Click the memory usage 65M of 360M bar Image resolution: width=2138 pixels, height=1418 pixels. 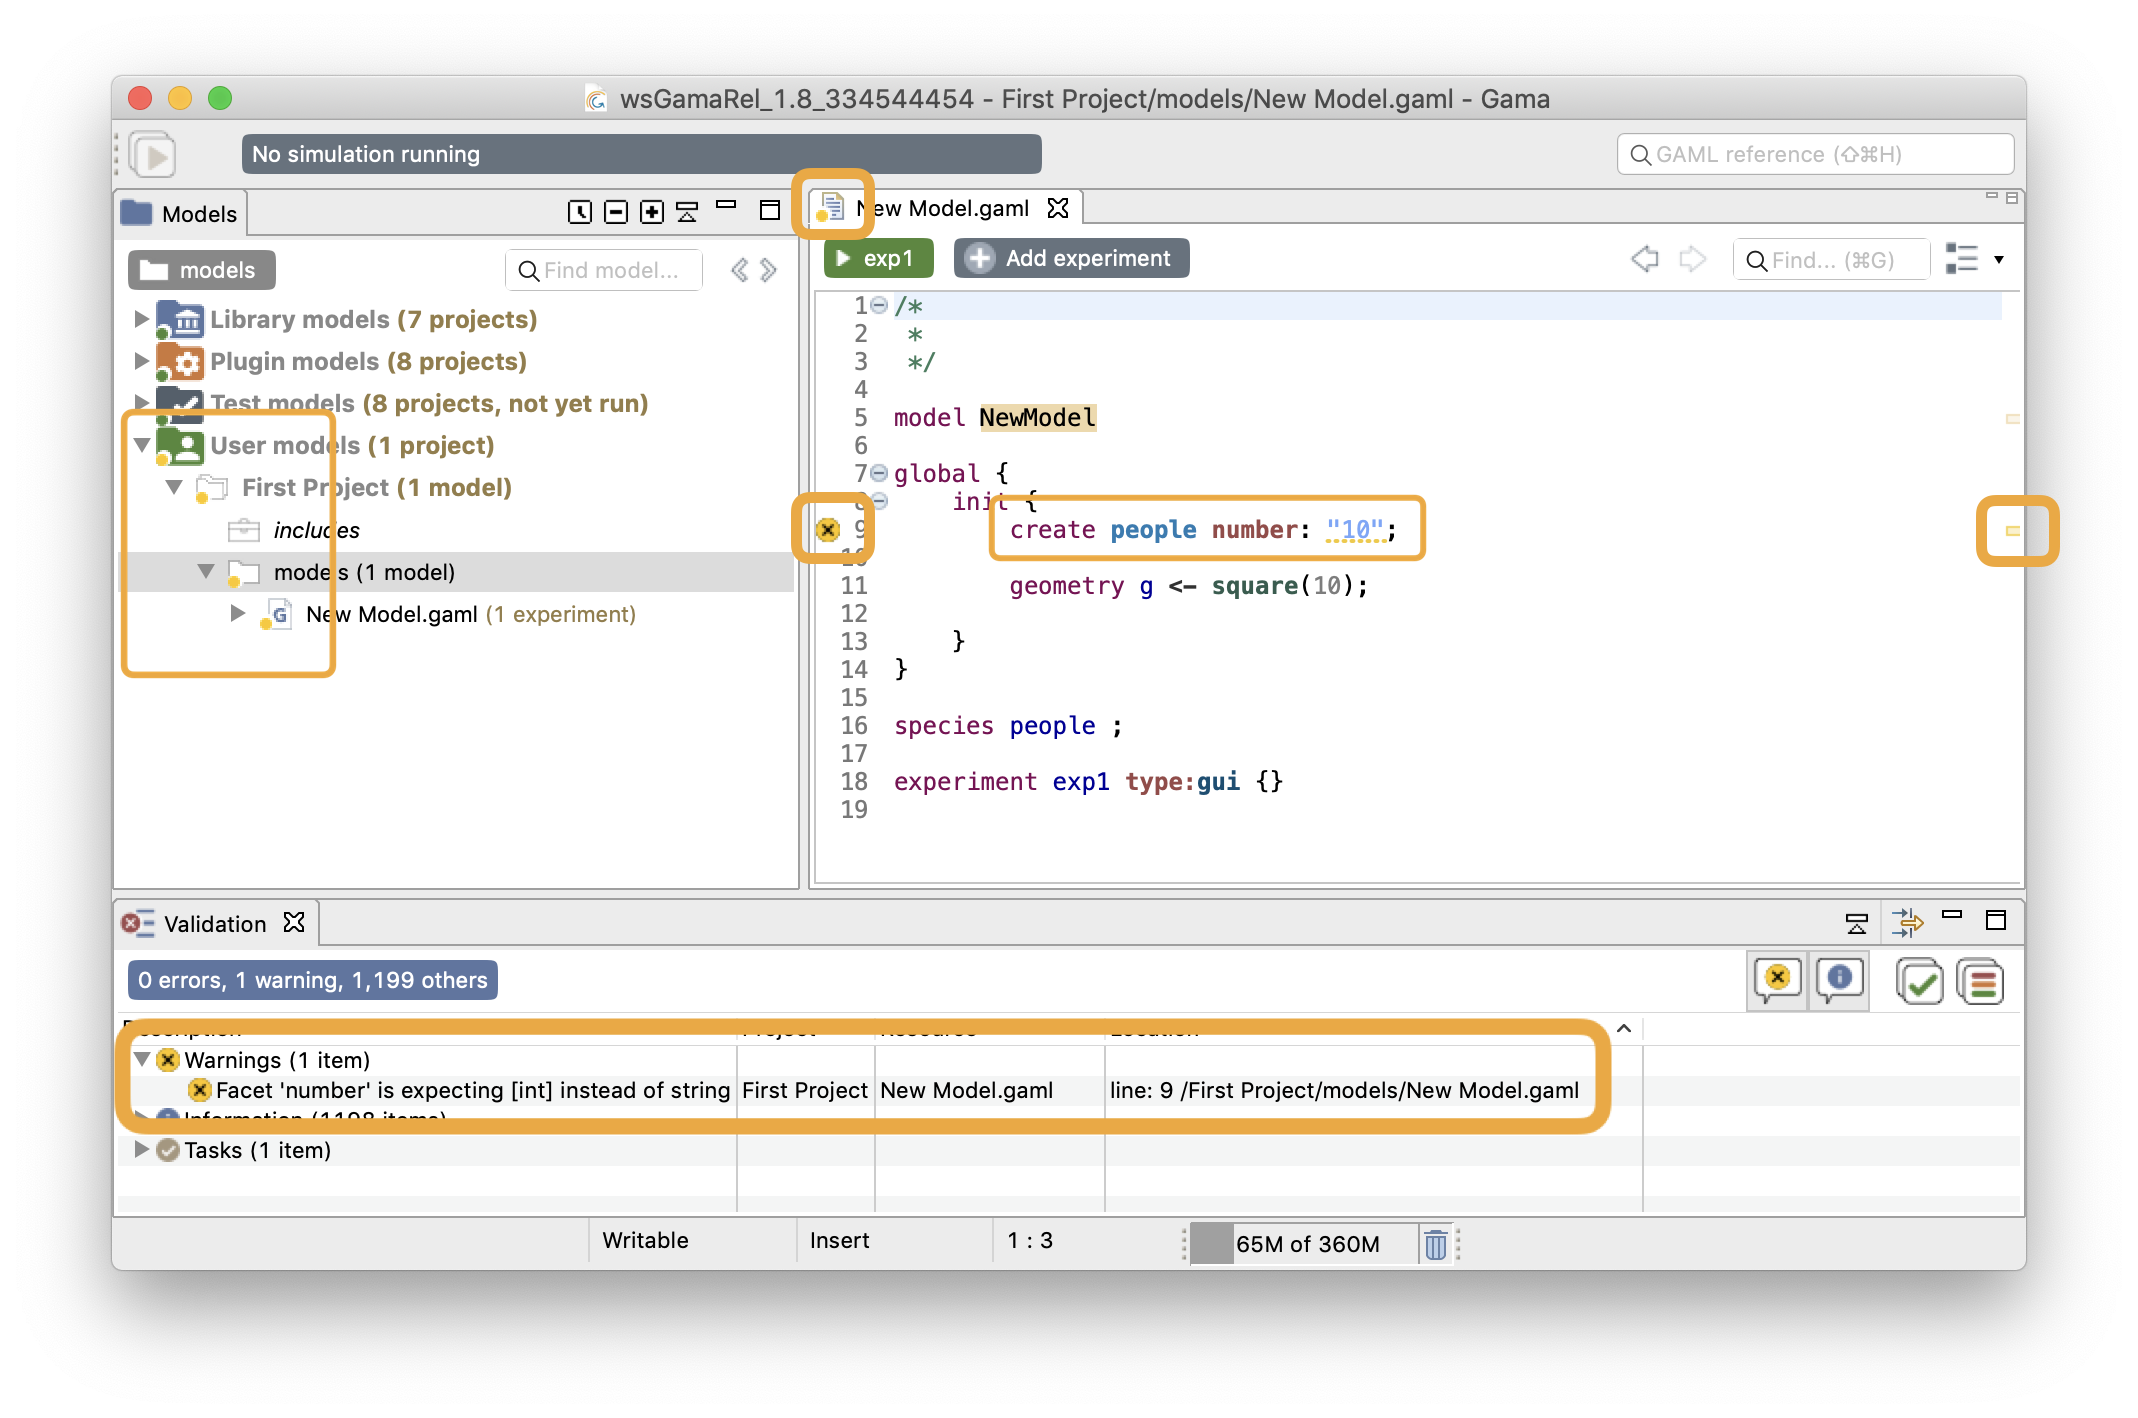tap(1305, 1244)
